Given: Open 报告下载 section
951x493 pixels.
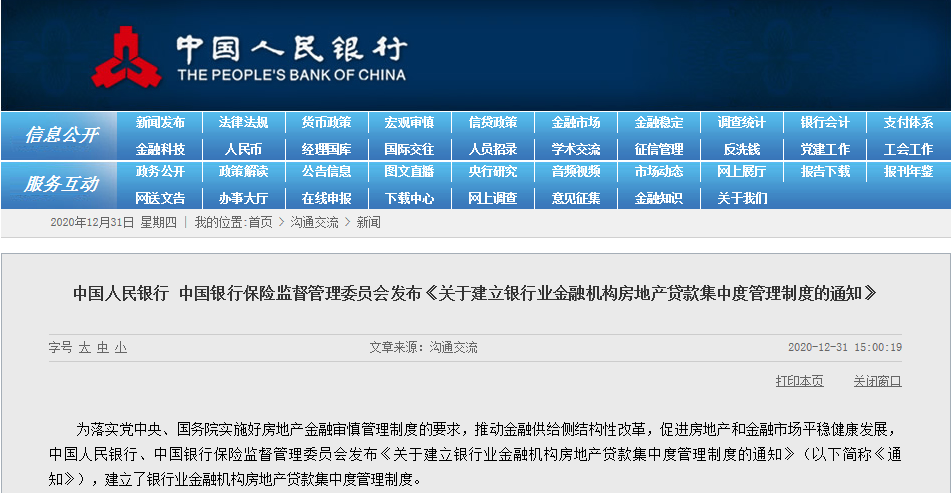Looking at the screenshot, I should click(825, 172).
